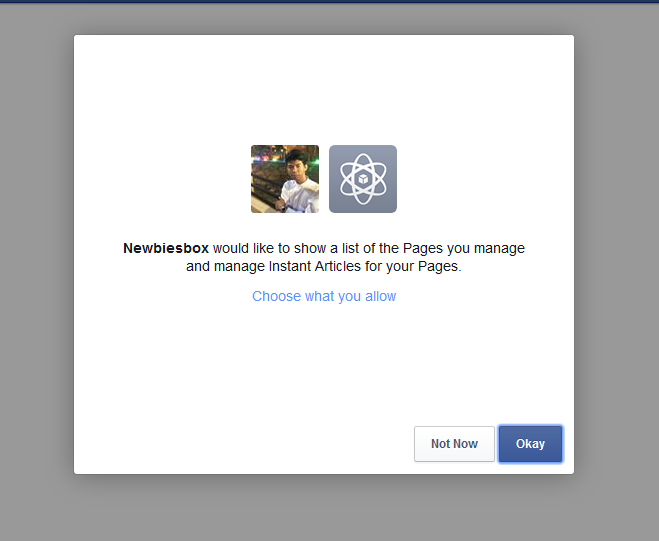
Task: Open the Choose what you allow link
Action: [x=324, y=296]
